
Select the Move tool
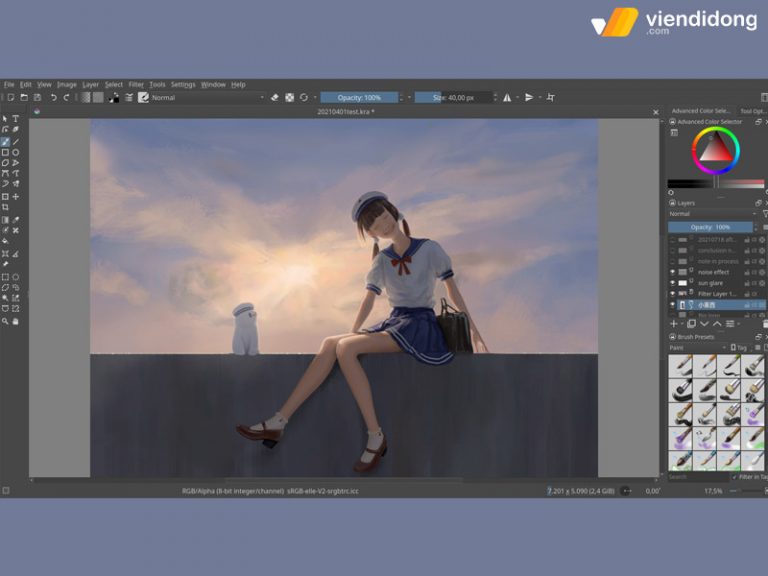click(16, 196)
